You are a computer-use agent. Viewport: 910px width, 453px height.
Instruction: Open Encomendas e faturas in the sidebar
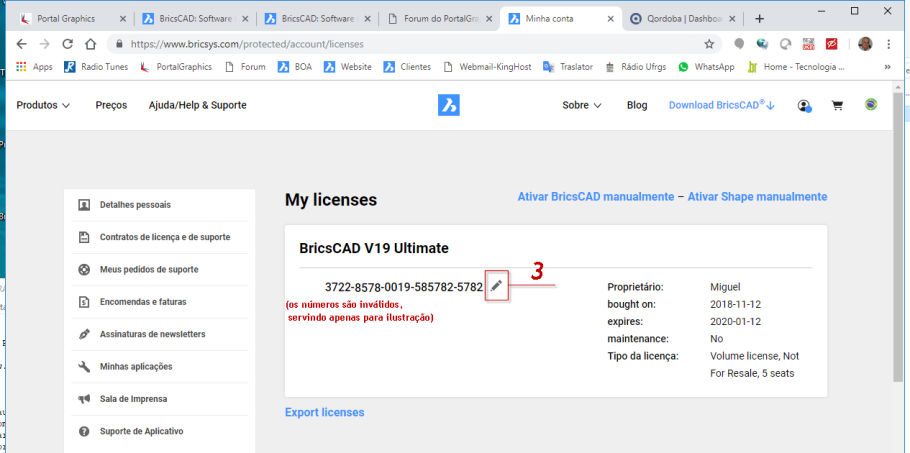(x=160, y=302)
